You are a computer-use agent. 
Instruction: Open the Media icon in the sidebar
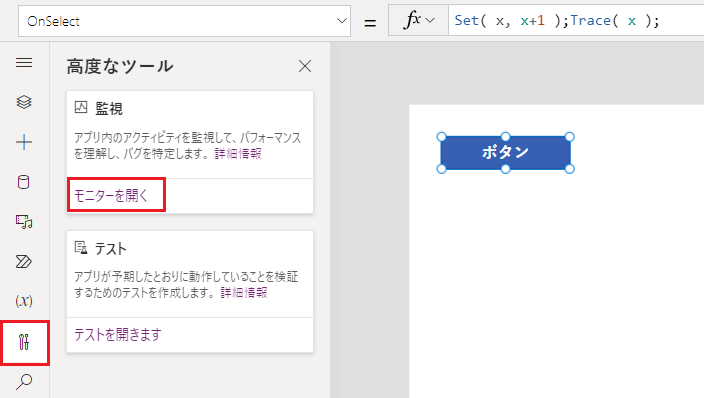(x=24, y=221)
